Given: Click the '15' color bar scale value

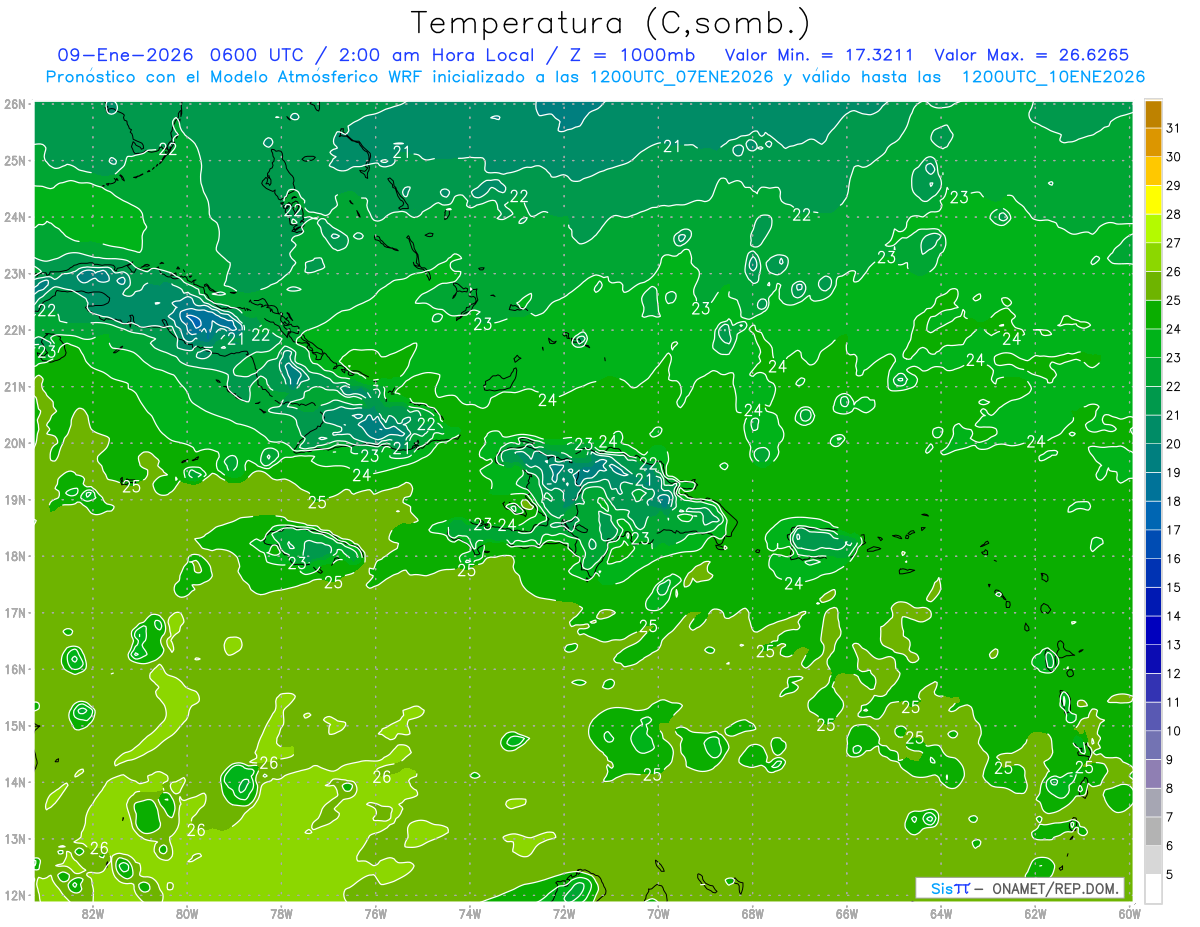Looking at the screenshot, I should pos(1173,587).
